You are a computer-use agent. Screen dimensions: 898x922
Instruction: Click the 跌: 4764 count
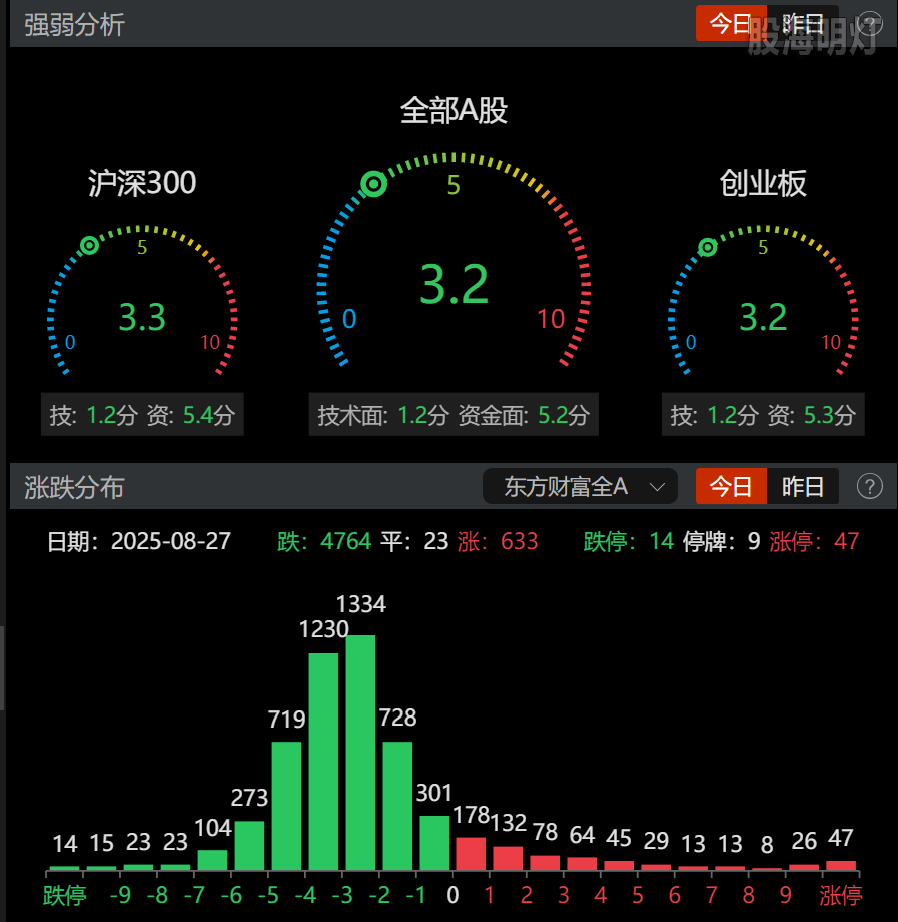tap(324, 542)
